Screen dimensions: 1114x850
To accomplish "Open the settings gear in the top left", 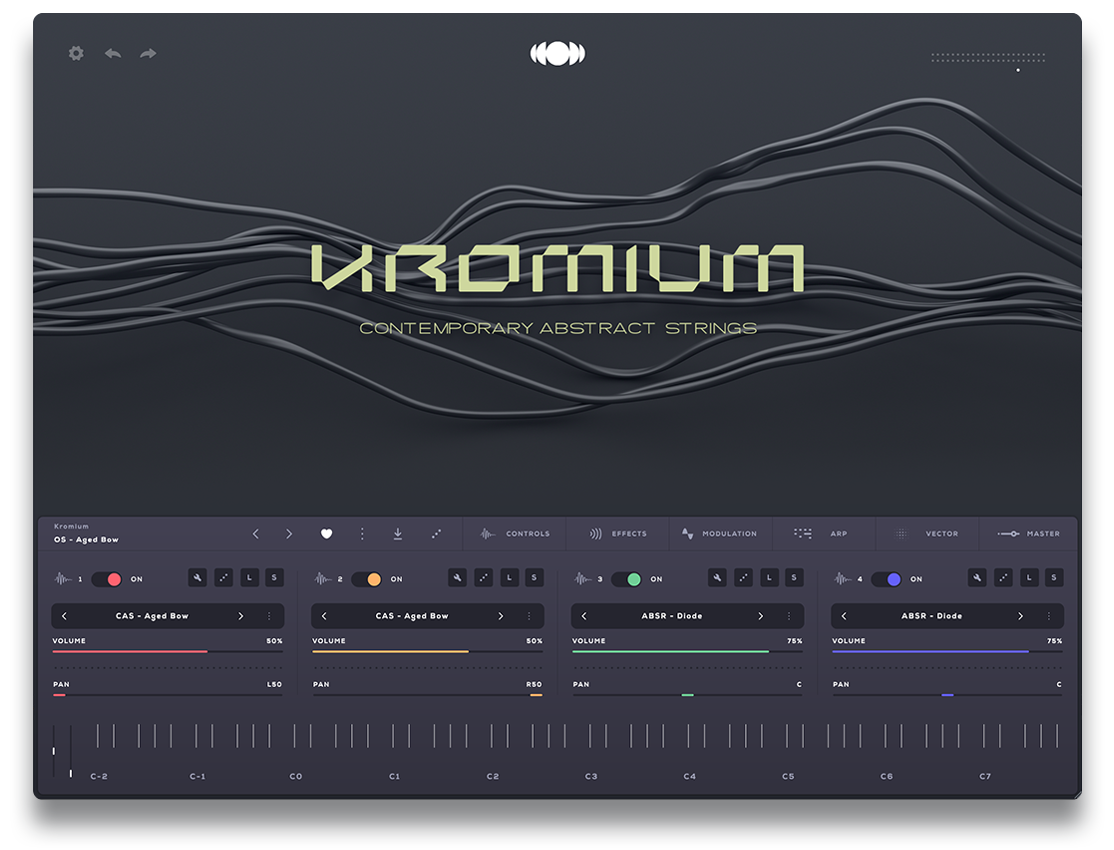I will tap(75, 53).
